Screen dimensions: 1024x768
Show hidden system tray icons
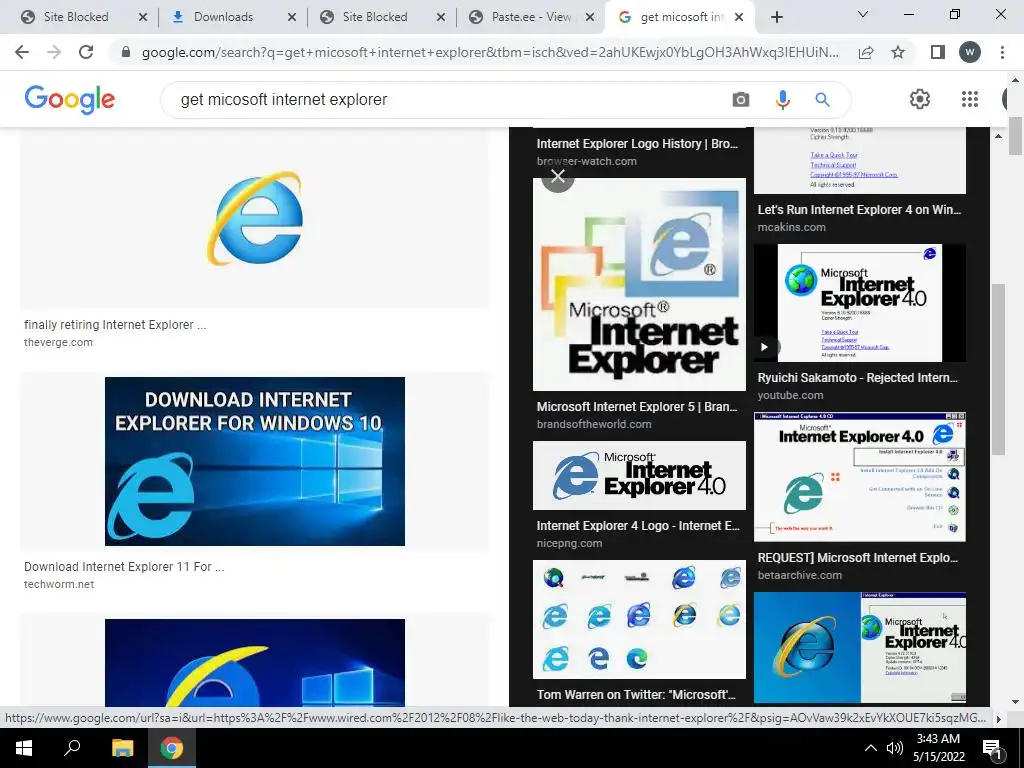pyautogui.click(x=871, y=748)
